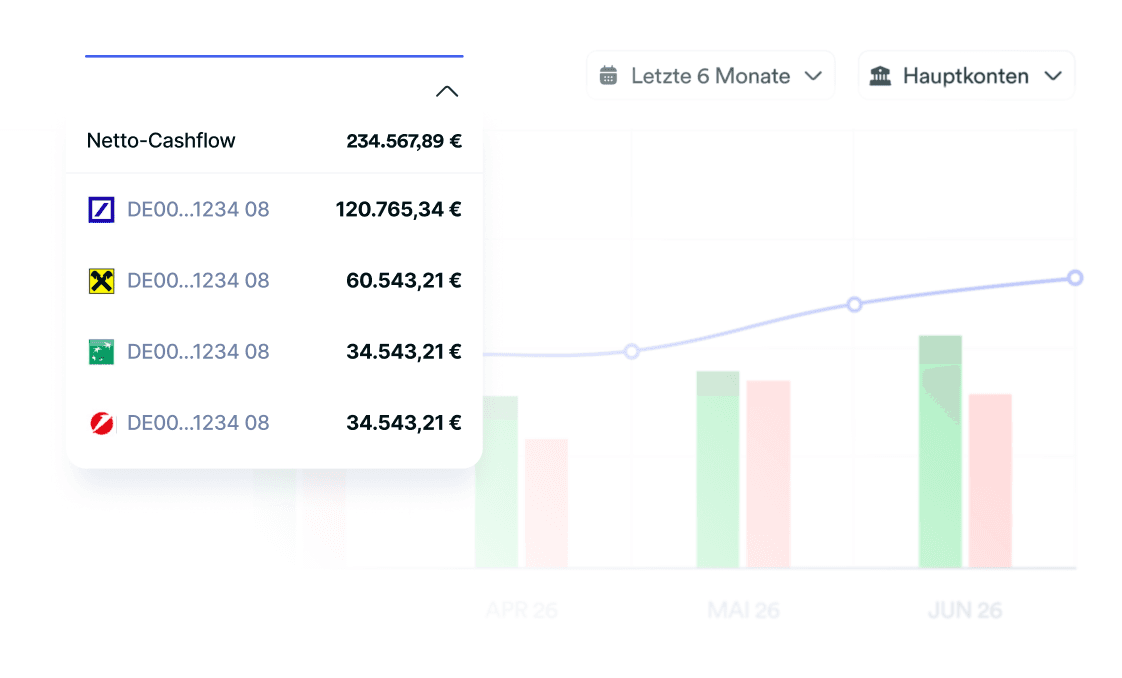Click the red expense bar for MAI 26
The image size is (1122, 678).
click(769, 474)
